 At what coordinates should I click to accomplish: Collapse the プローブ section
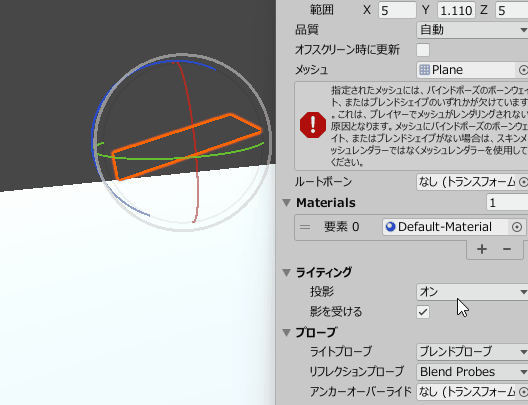(287, 333)
